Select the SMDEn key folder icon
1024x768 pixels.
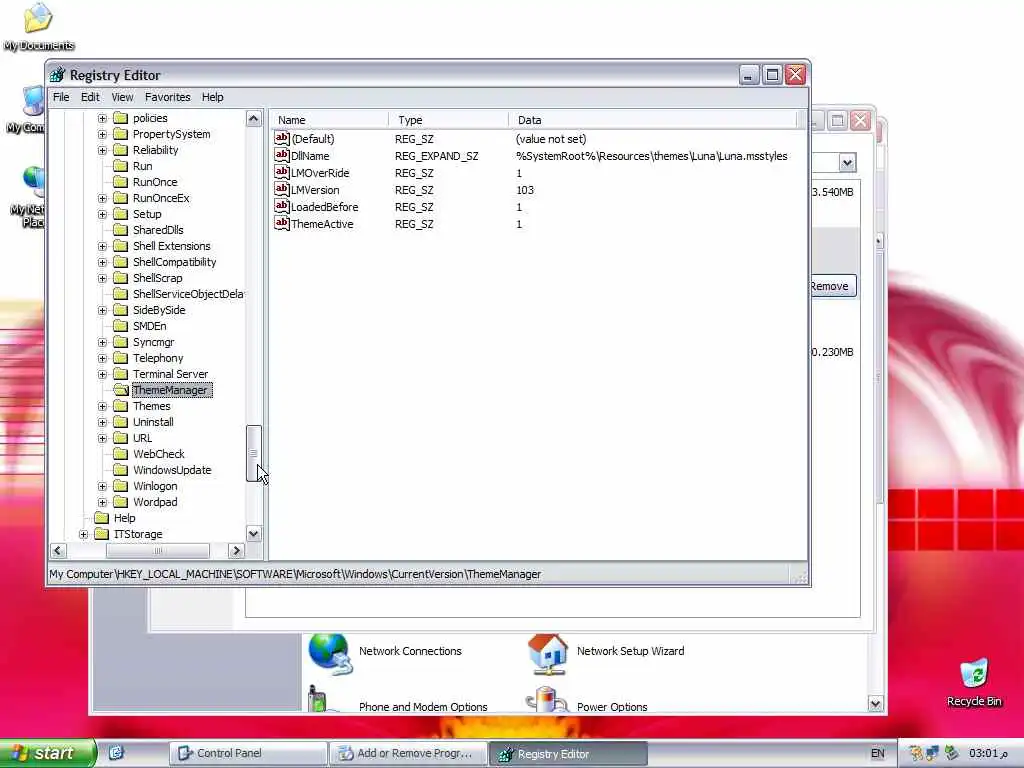click(x=120, y=326)
